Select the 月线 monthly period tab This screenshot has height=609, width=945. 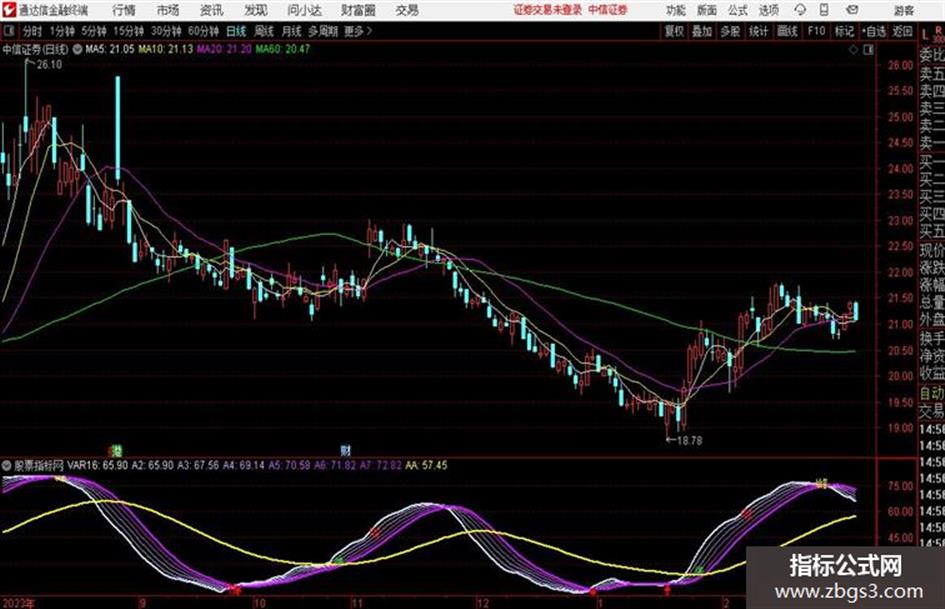pos(292,31)
